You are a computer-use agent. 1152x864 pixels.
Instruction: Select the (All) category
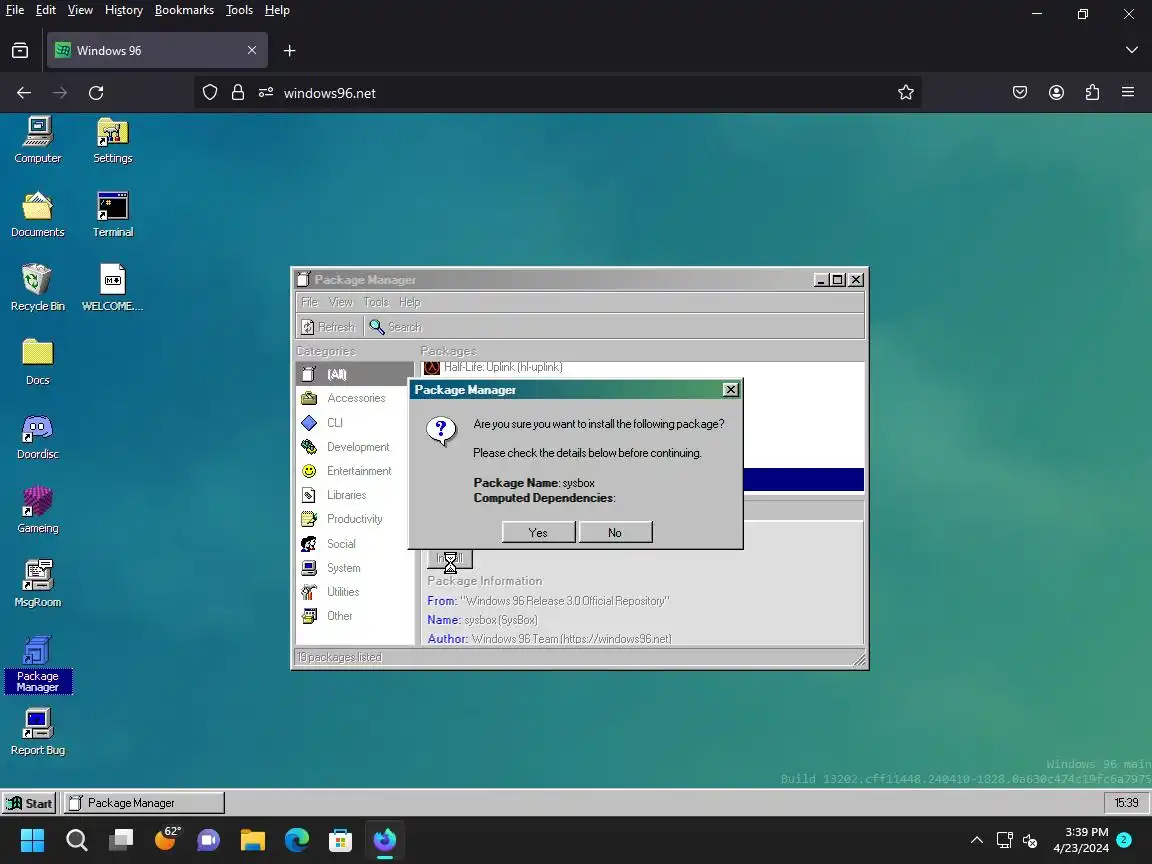(354, 374)
